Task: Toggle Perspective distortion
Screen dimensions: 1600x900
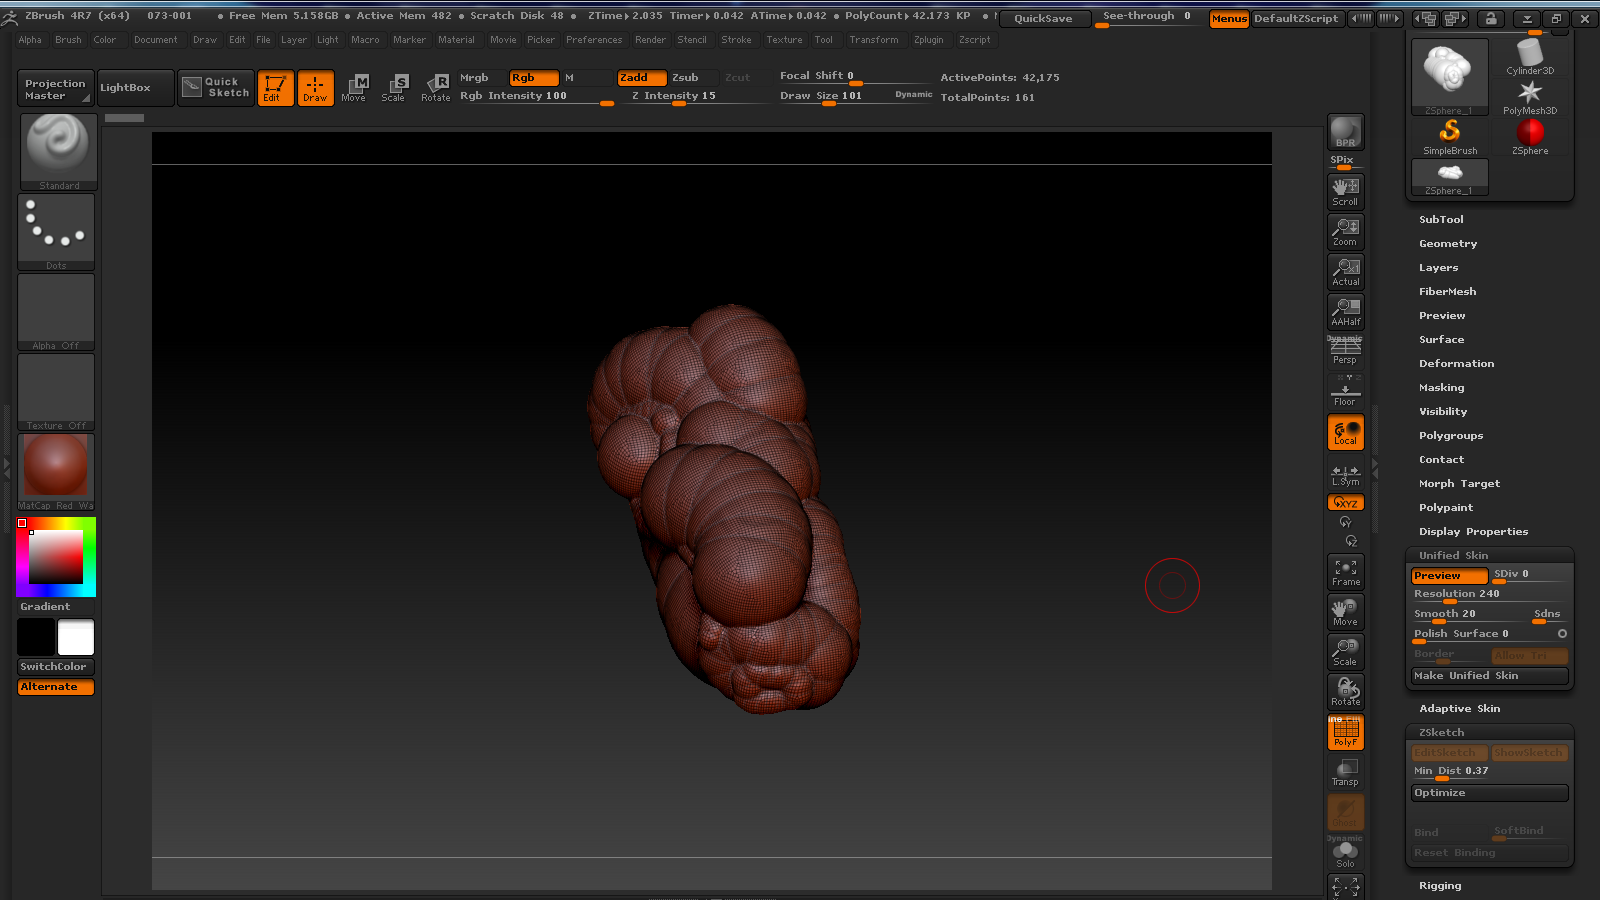Action: click(1345, 351)
